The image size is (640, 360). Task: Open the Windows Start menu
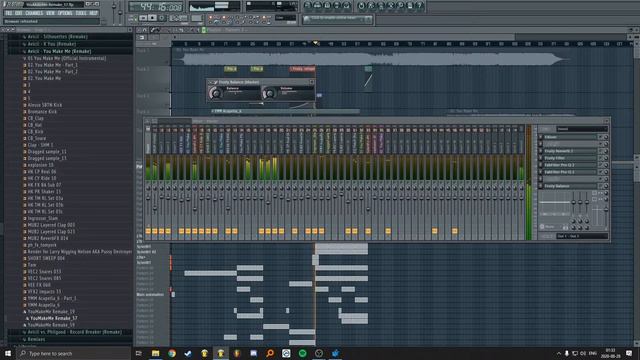[8, 353]
